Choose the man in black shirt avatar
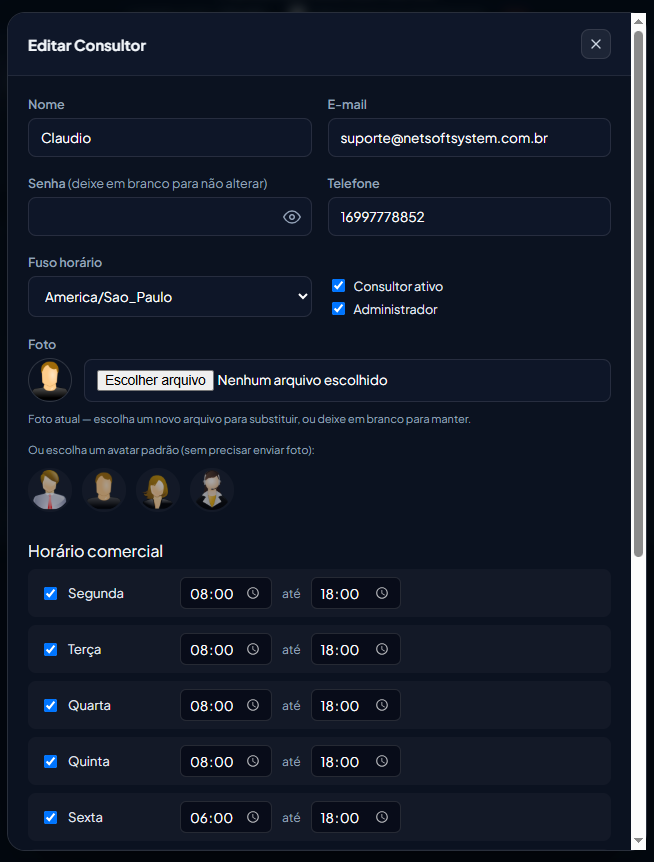654x862 pixels. pos(104,489)
